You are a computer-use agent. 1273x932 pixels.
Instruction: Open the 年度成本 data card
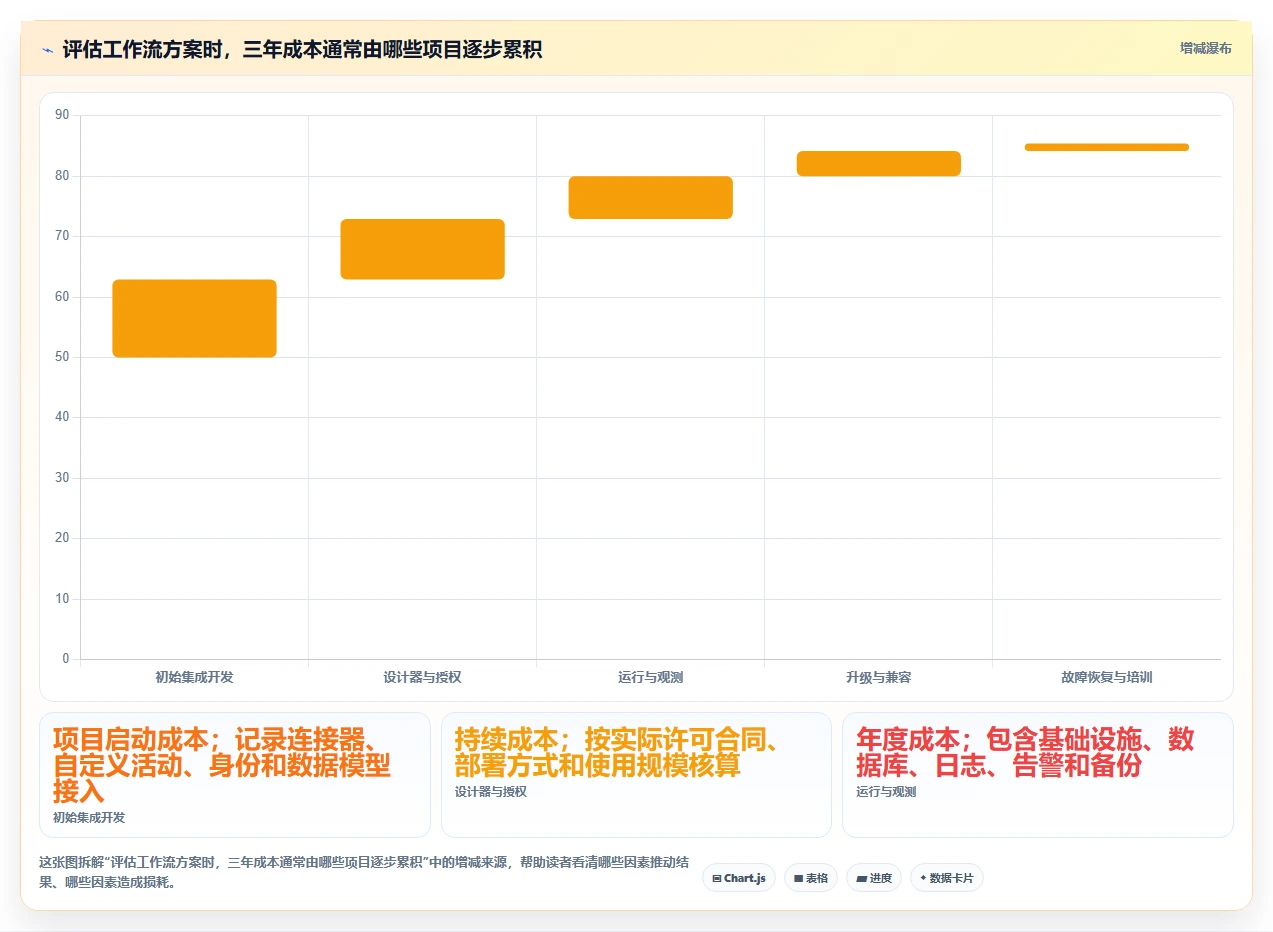(x=1037, y=775)
